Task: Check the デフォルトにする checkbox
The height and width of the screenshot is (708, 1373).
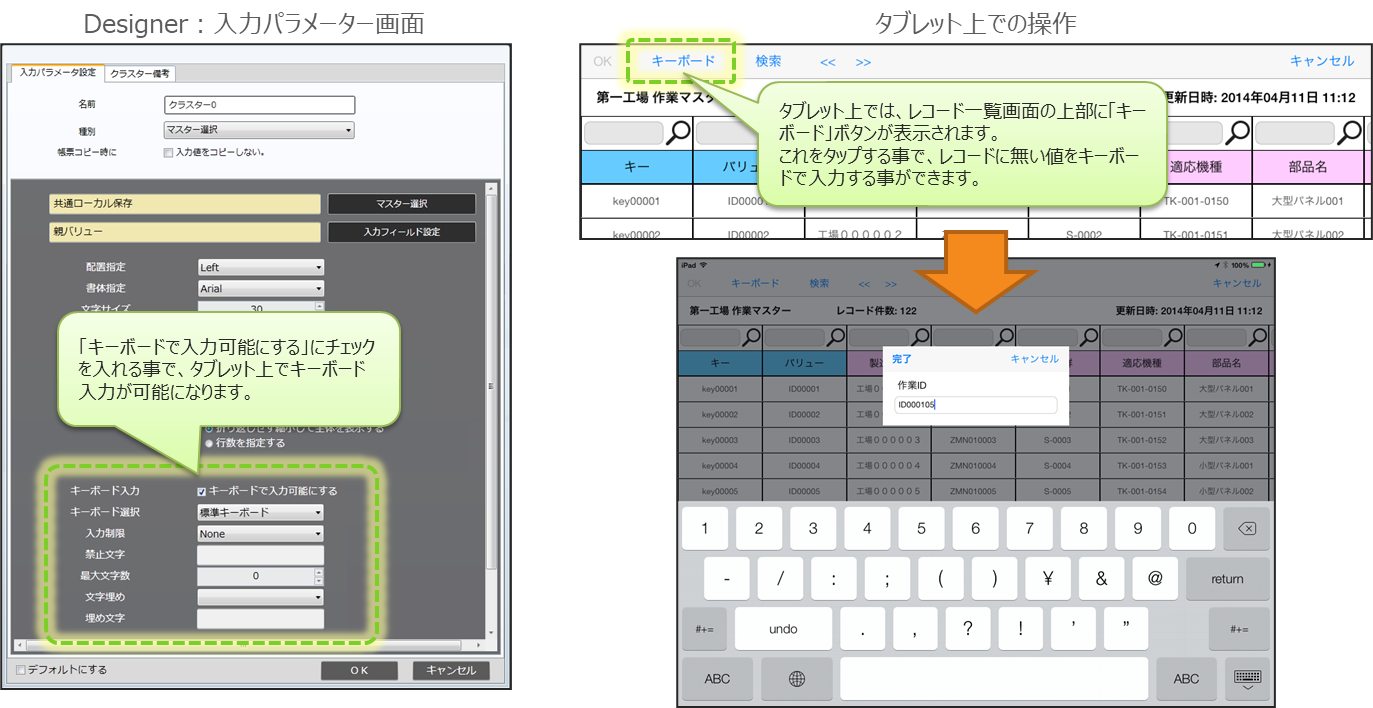Action: [21, 670]
